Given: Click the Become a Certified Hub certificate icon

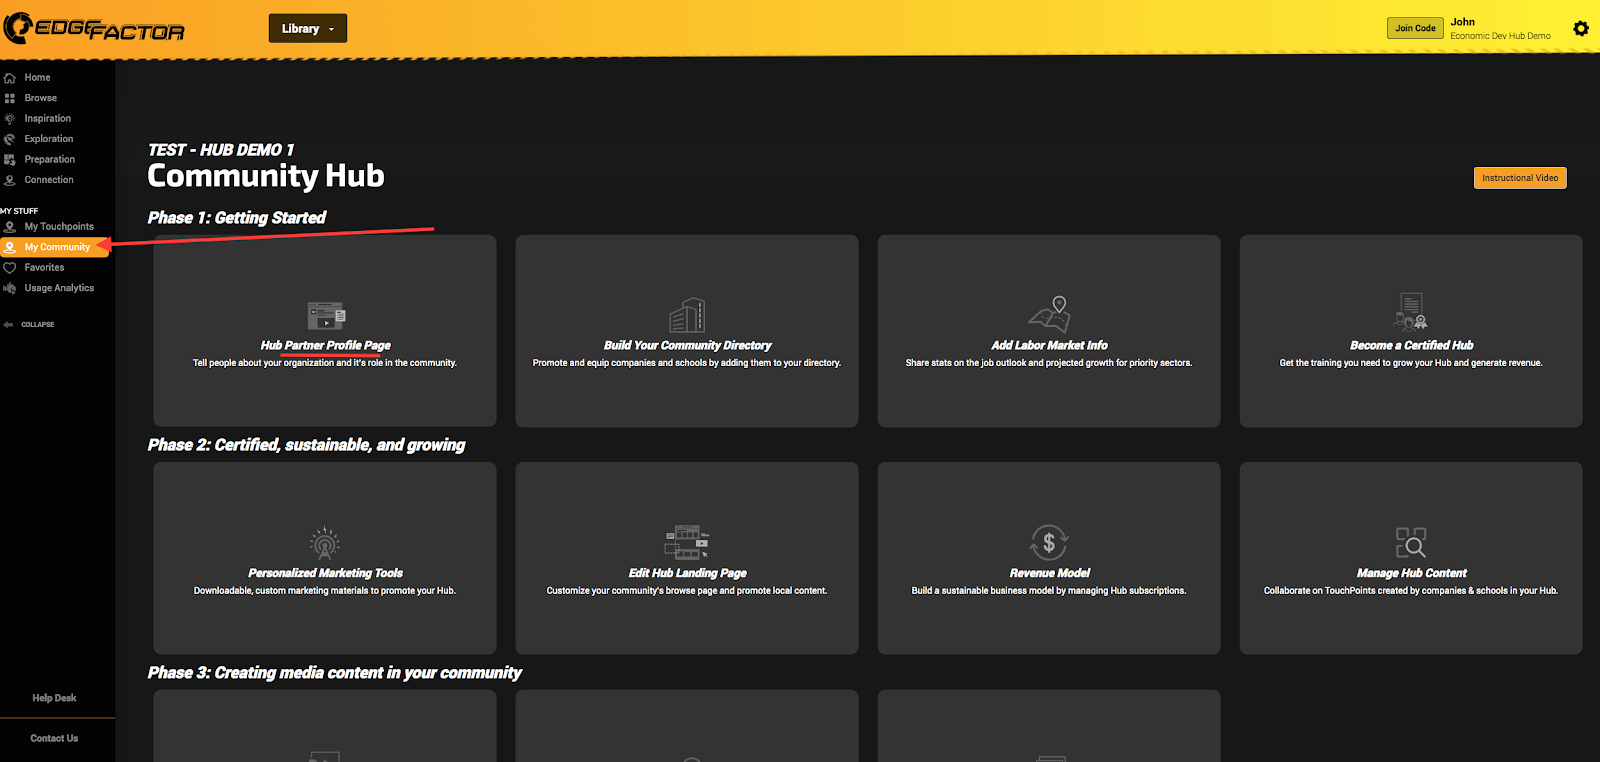Looking at the screenshot, I should click(1411, 312).
